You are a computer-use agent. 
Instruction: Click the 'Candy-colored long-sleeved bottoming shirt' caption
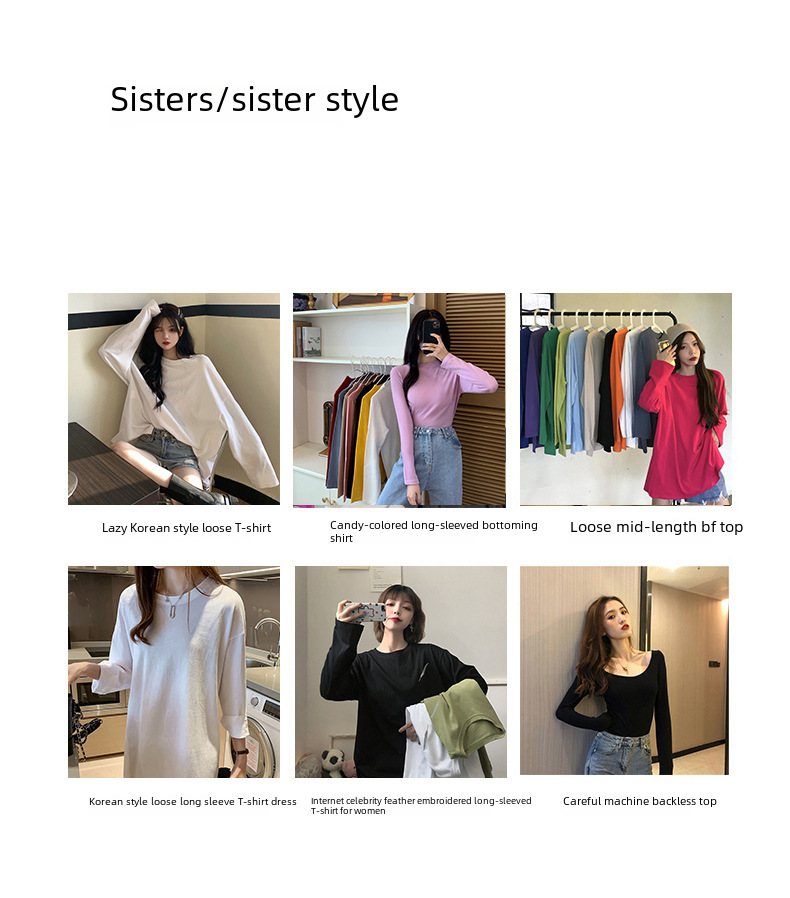click(434, 531)
